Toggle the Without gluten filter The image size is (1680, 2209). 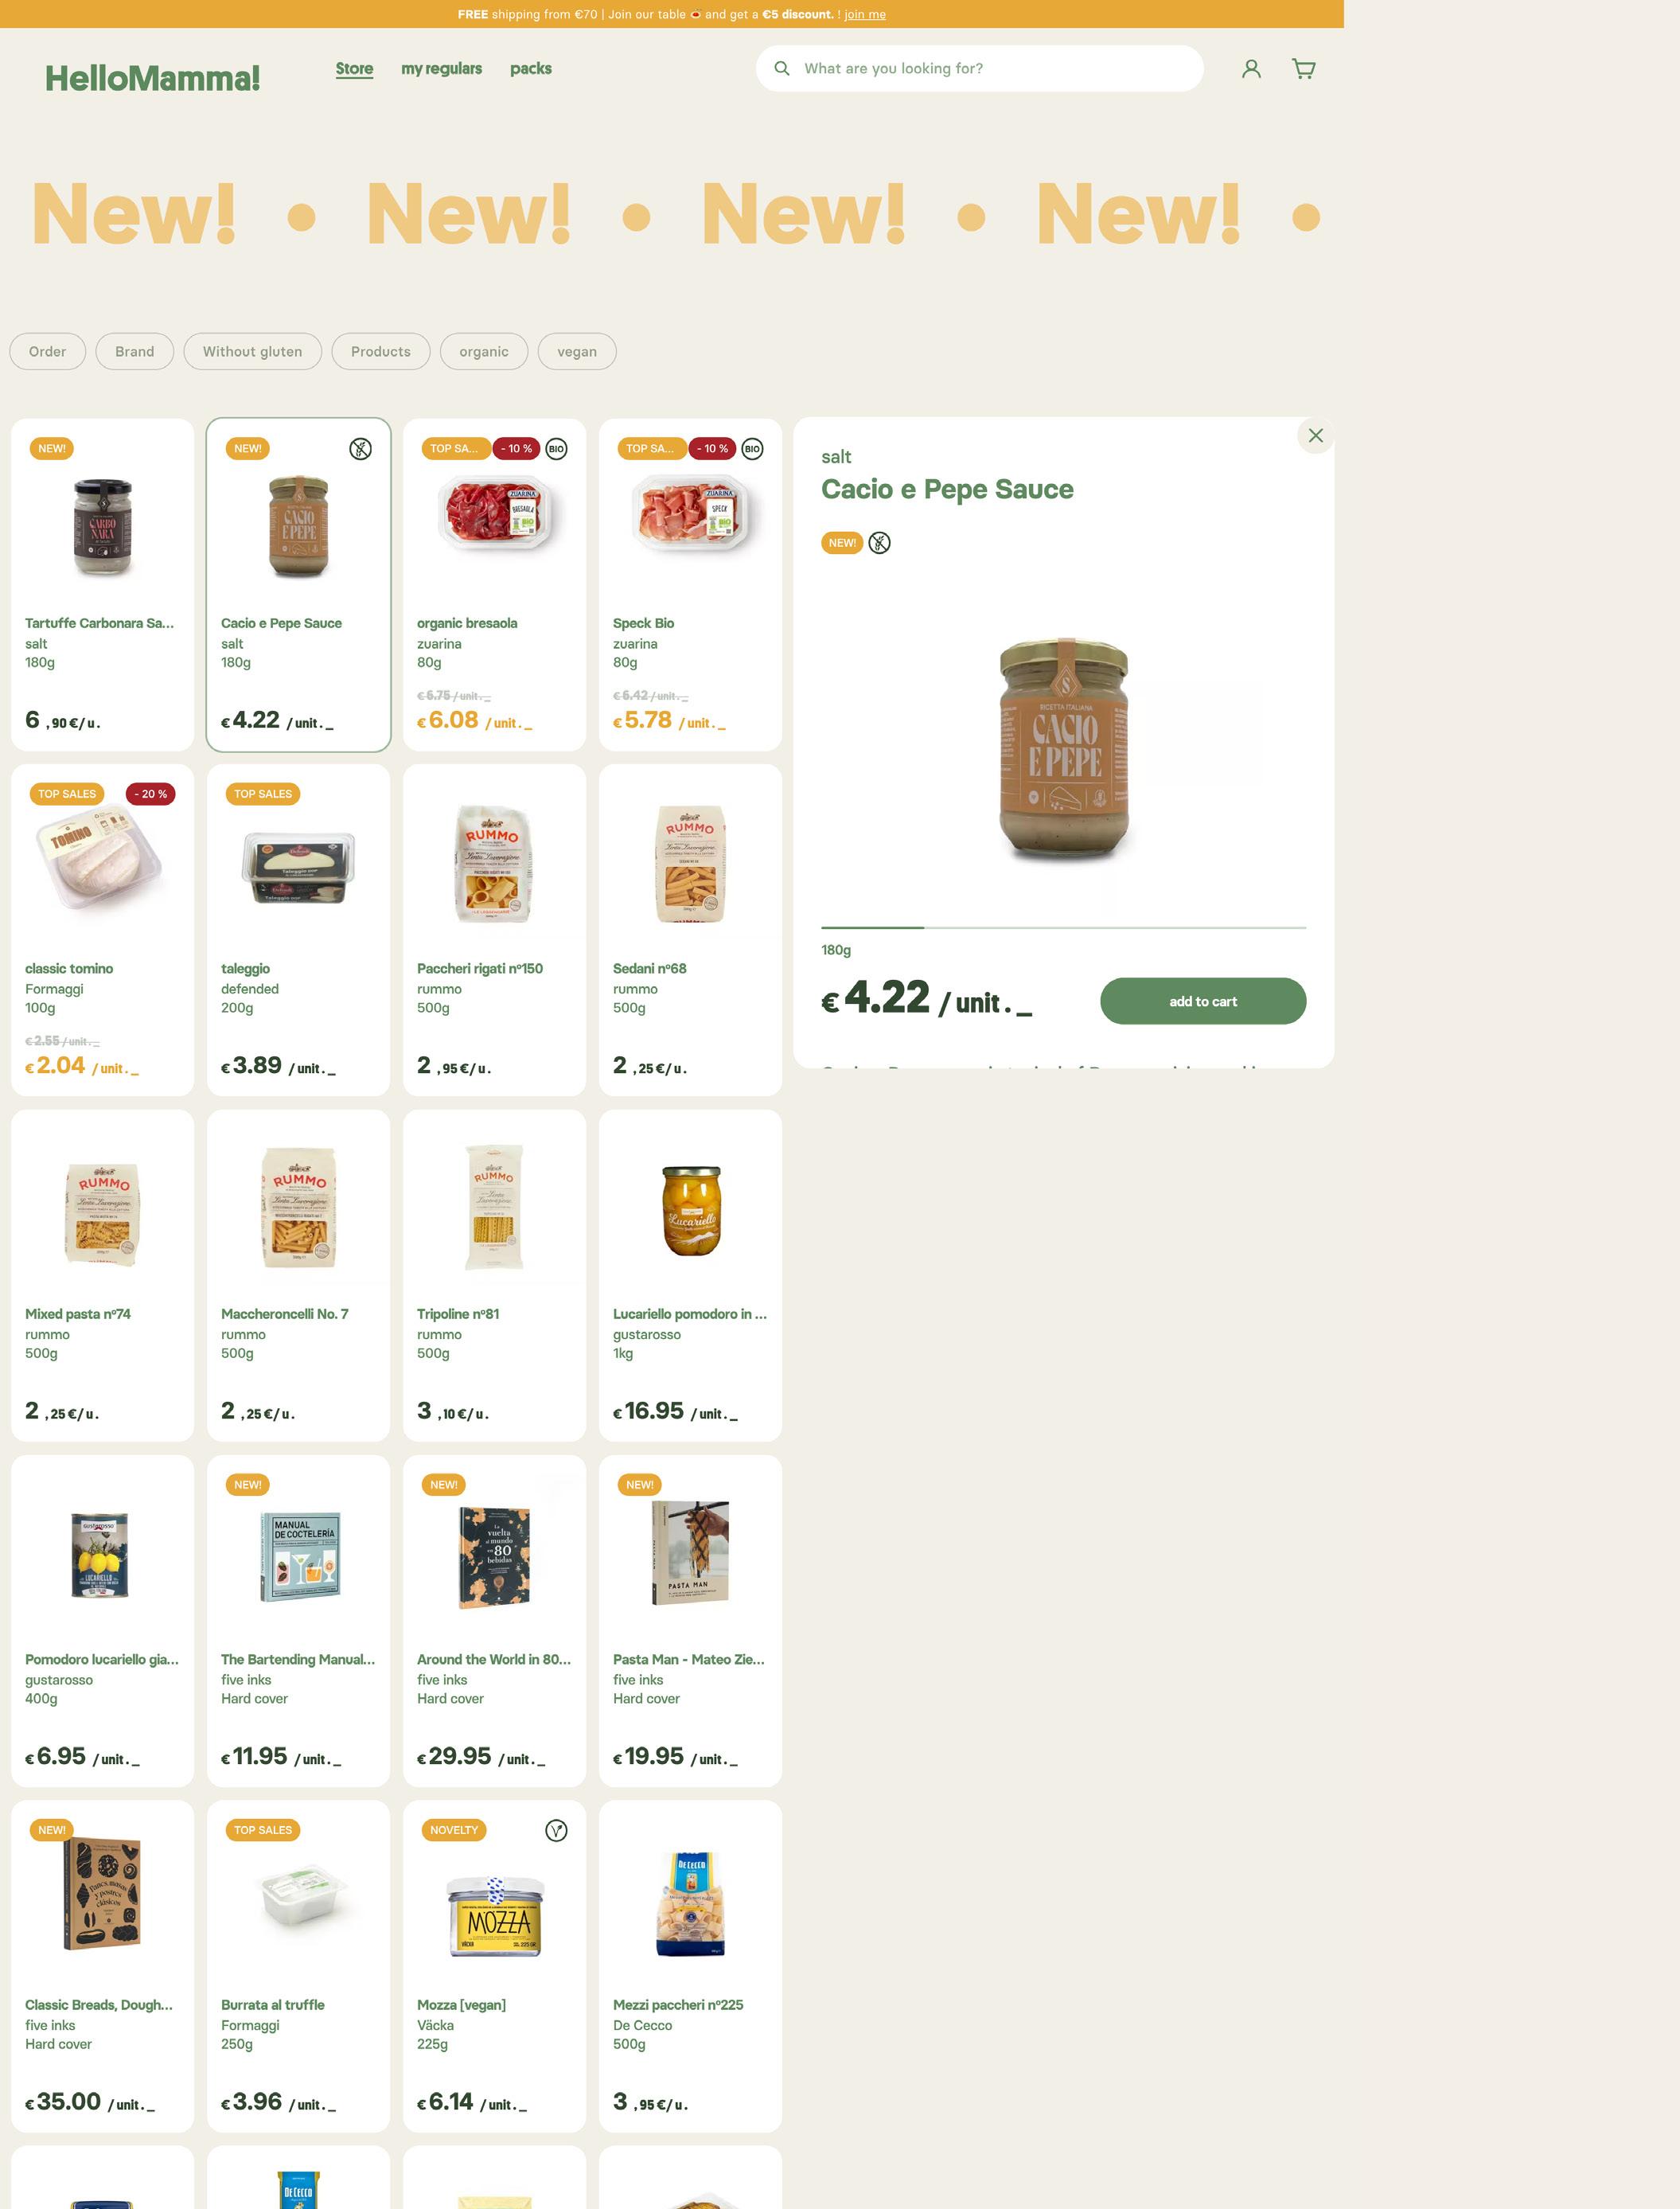click(252, 351)
